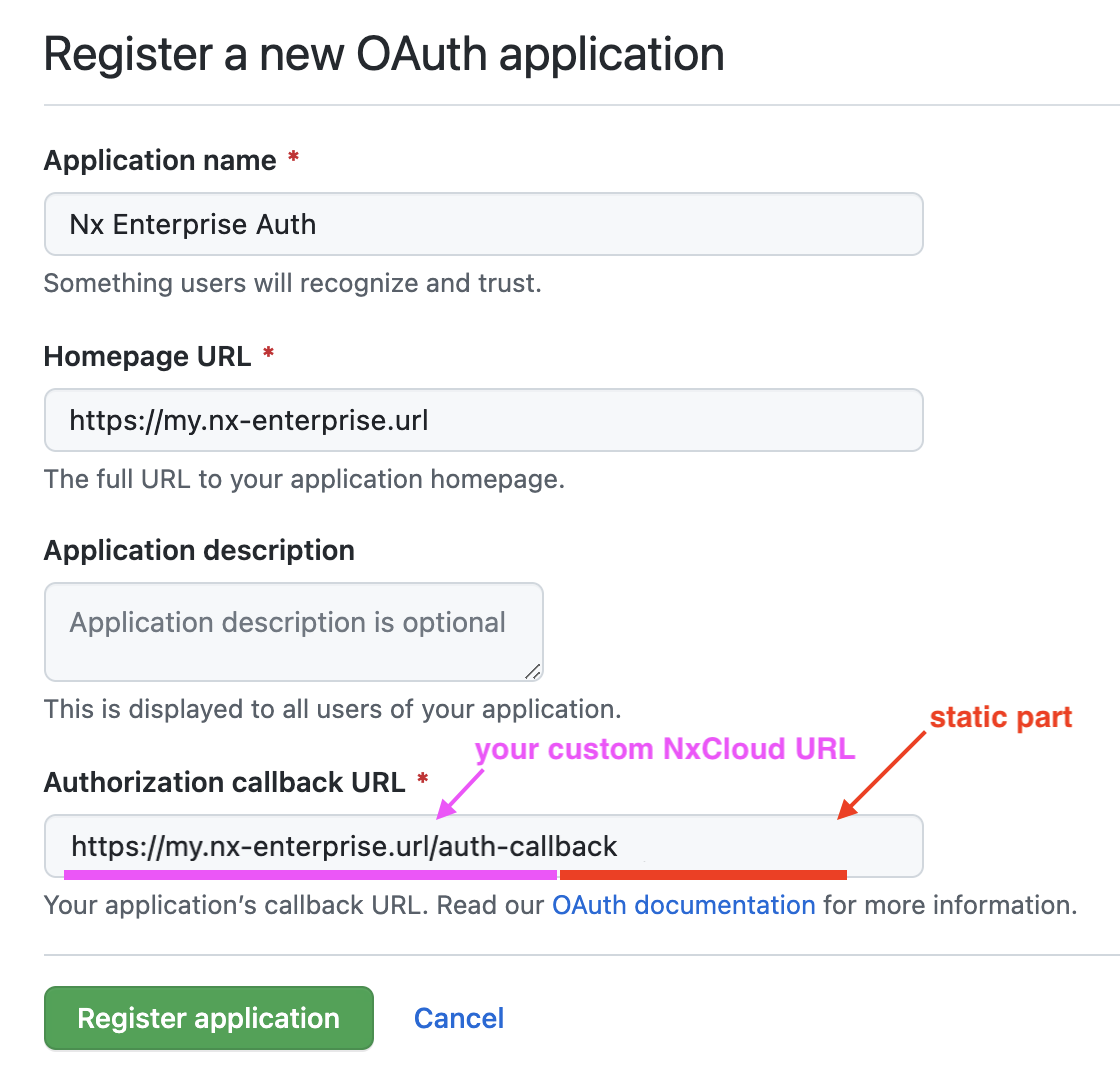
Task: Click into the Application description textarea
Action: pyautogui.click(x=293, y=632)
